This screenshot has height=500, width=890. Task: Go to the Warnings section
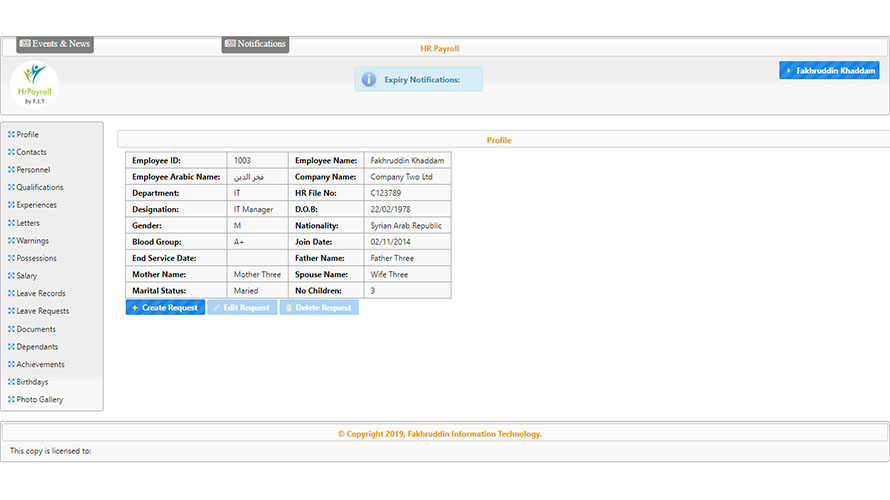pos(32,241)
